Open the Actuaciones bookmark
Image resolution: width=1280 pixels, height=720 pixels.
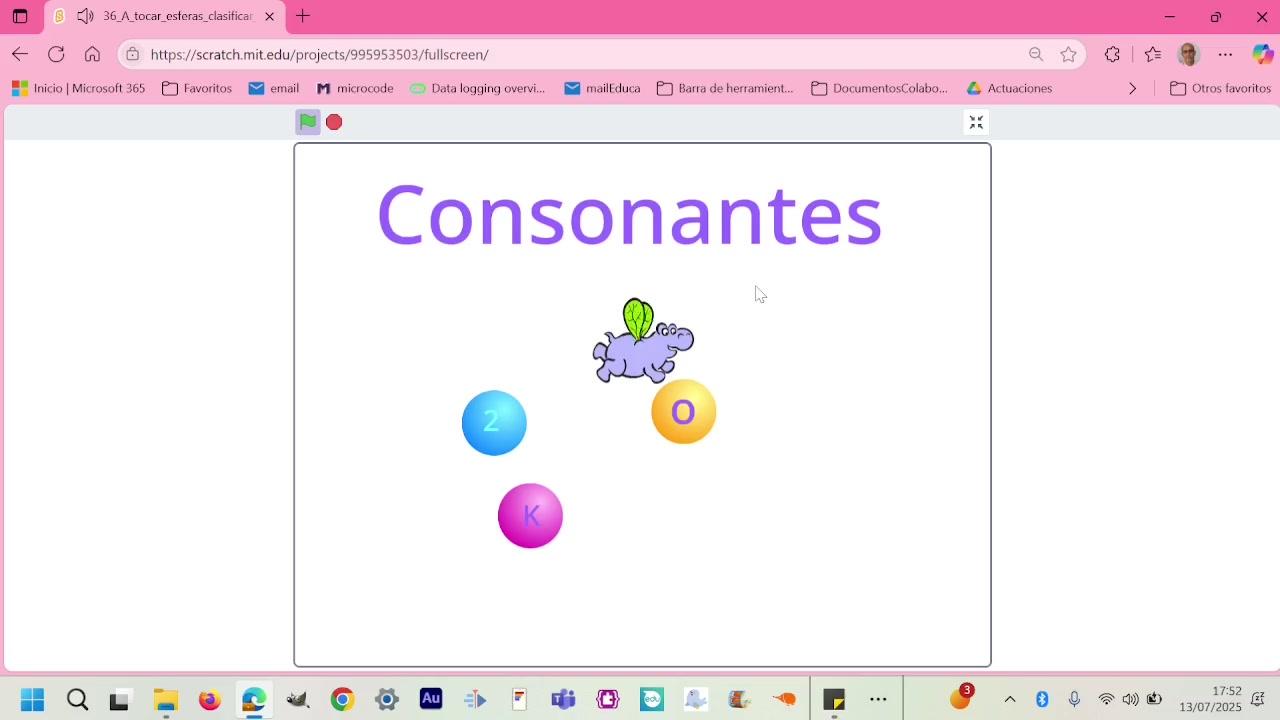(x=1009, y=88)
